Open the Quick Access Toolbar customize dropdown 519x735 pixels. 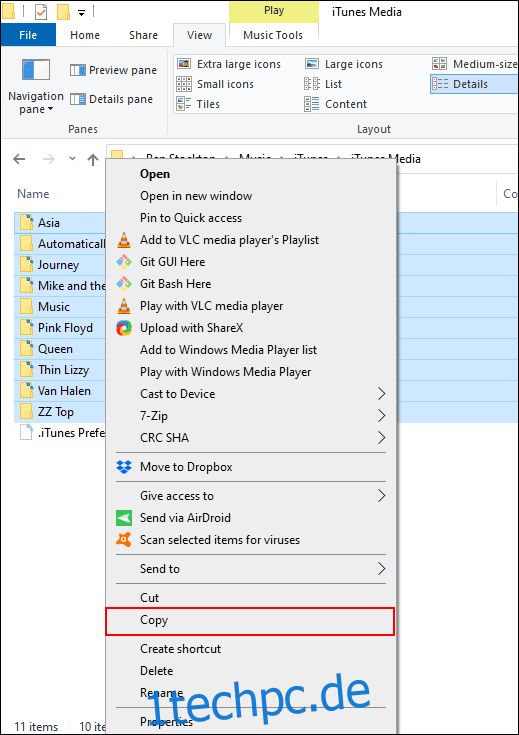[81, 13]
